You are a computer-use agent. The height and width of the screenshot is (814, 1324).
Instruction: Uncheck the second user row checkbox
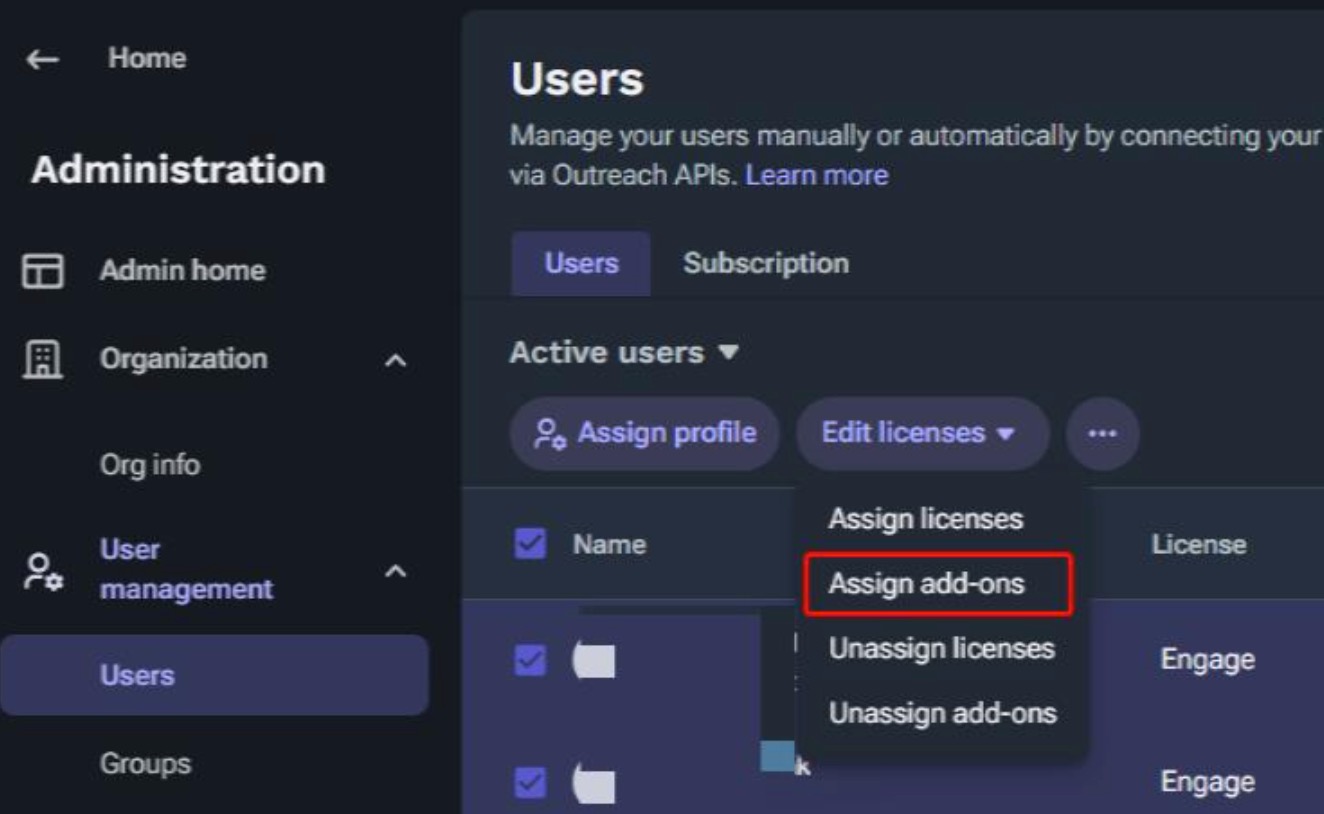[530, 783]
